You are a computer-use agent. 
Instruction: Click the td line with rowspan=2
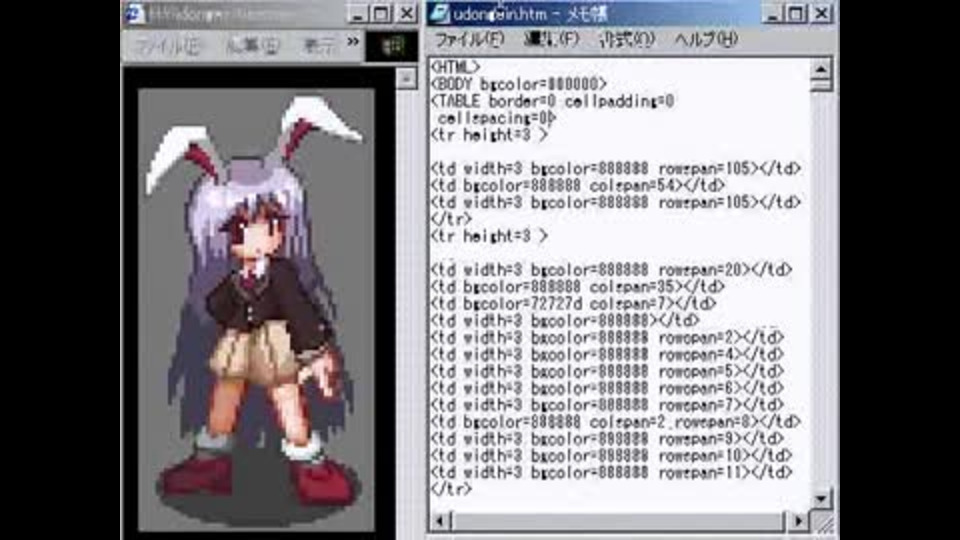(x=607, y=337)
